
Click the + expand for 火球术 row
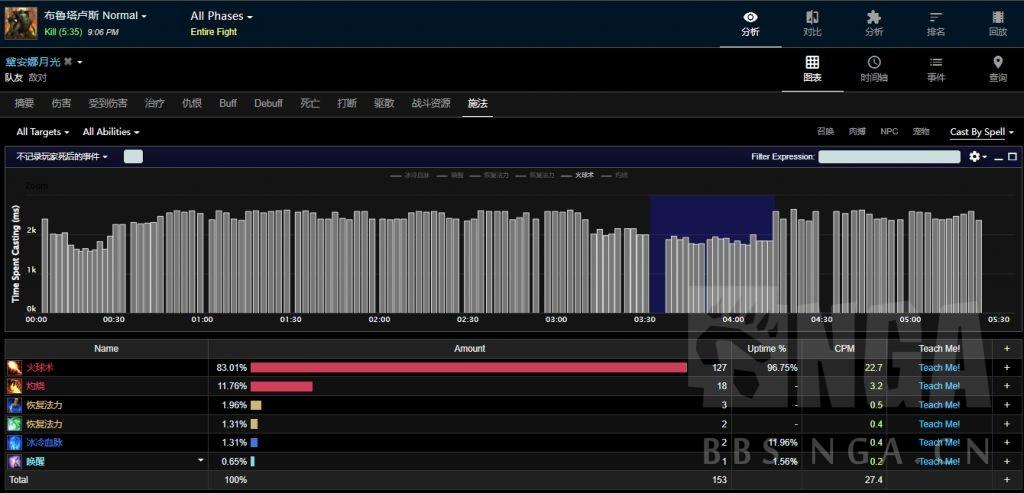pyautogui.click(x=1006, y=367)
